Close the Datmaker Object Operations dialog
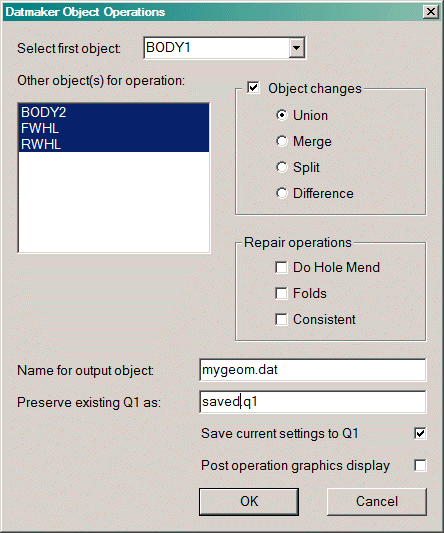The image size is (444, 533). click(431, 12)
